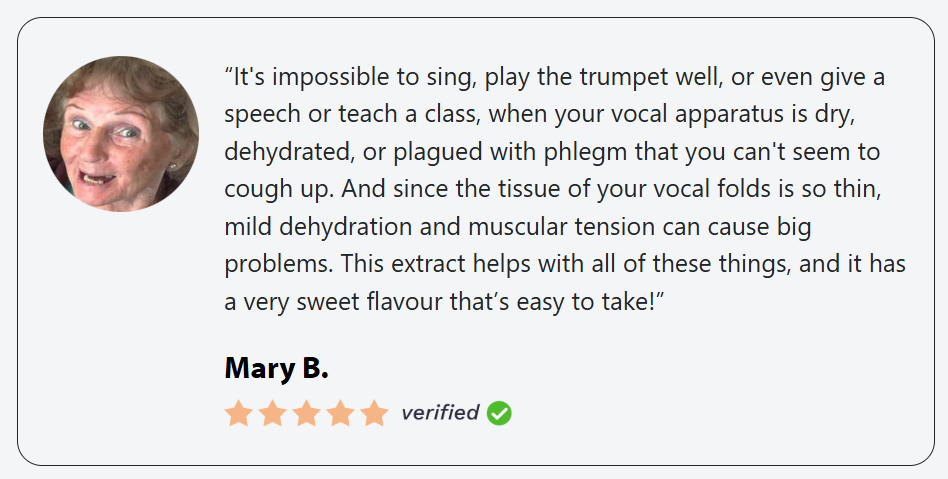Click the green verified checkmark icon

pyautogui.click(x=499, y=413)
